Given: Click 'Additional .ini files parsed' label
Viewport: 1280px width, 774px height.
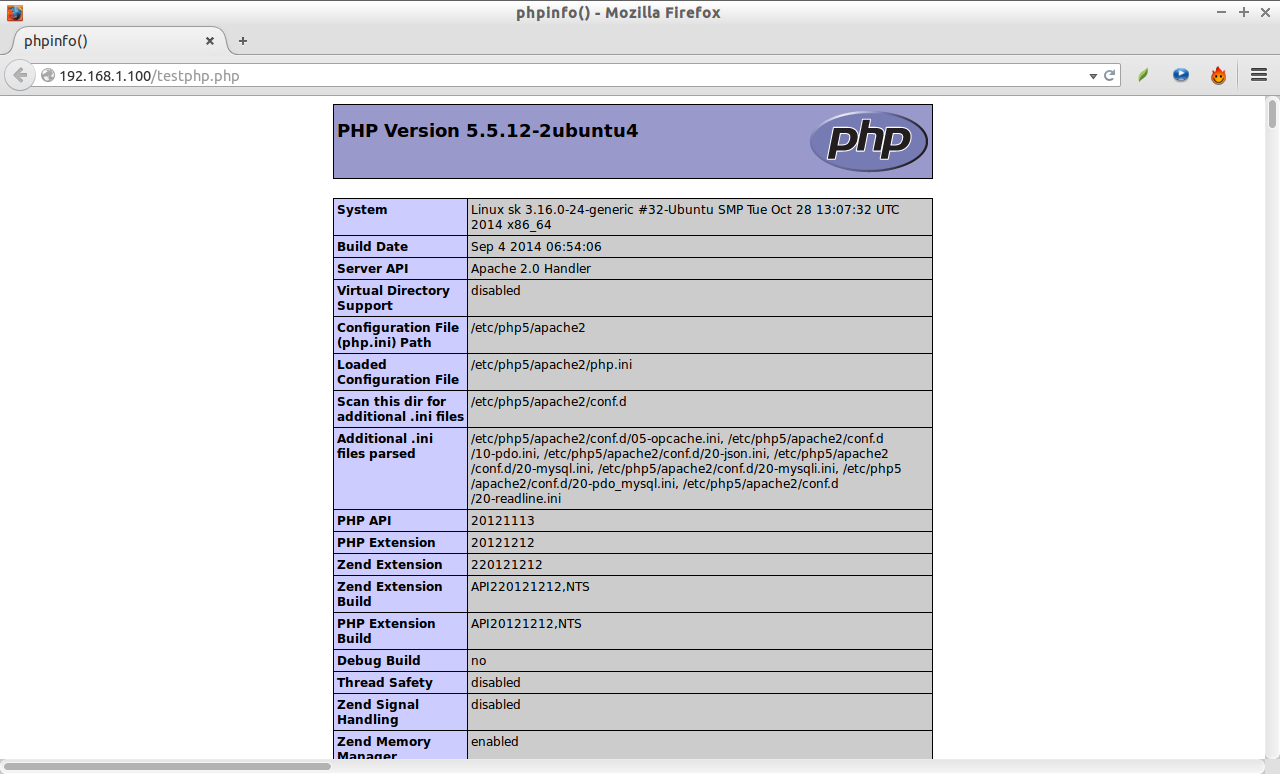Looking at the screenshot, I should (x=385, y=446).
